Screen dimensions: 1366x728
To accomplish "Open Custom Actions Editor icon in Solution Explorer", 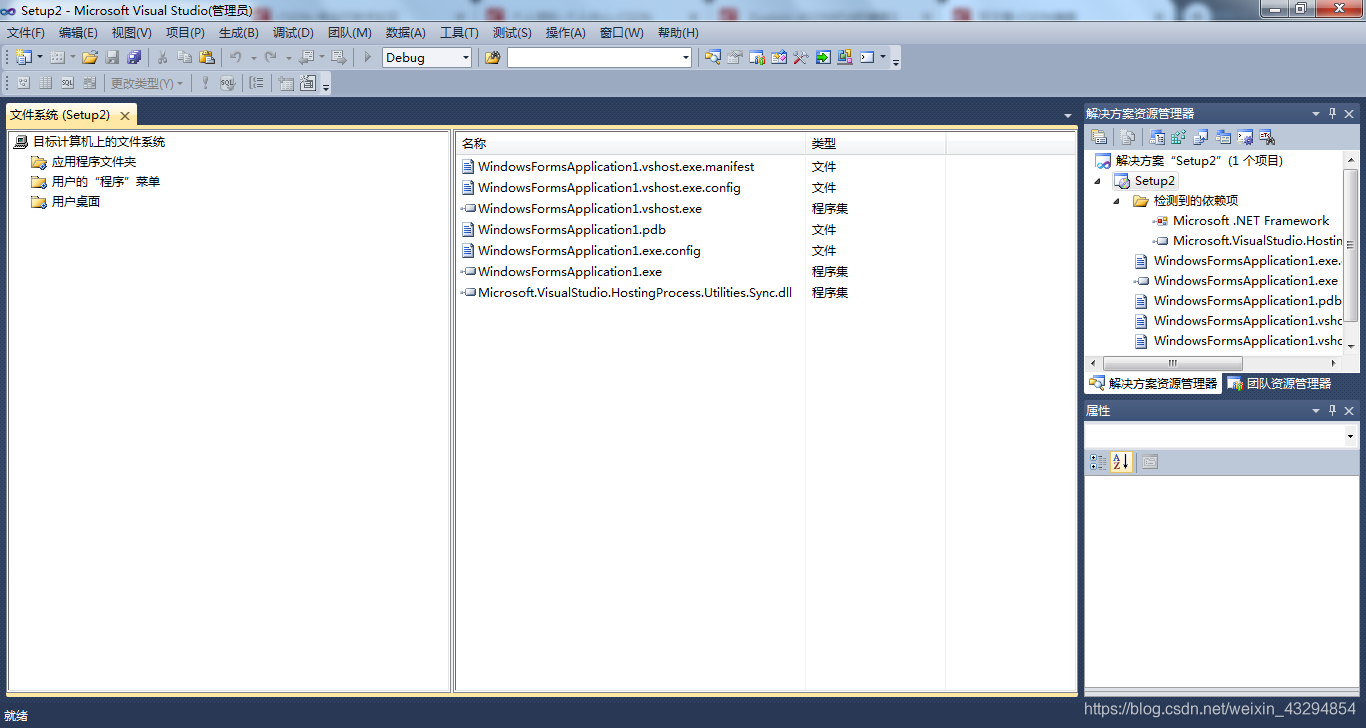I will tap(1244, 137).
